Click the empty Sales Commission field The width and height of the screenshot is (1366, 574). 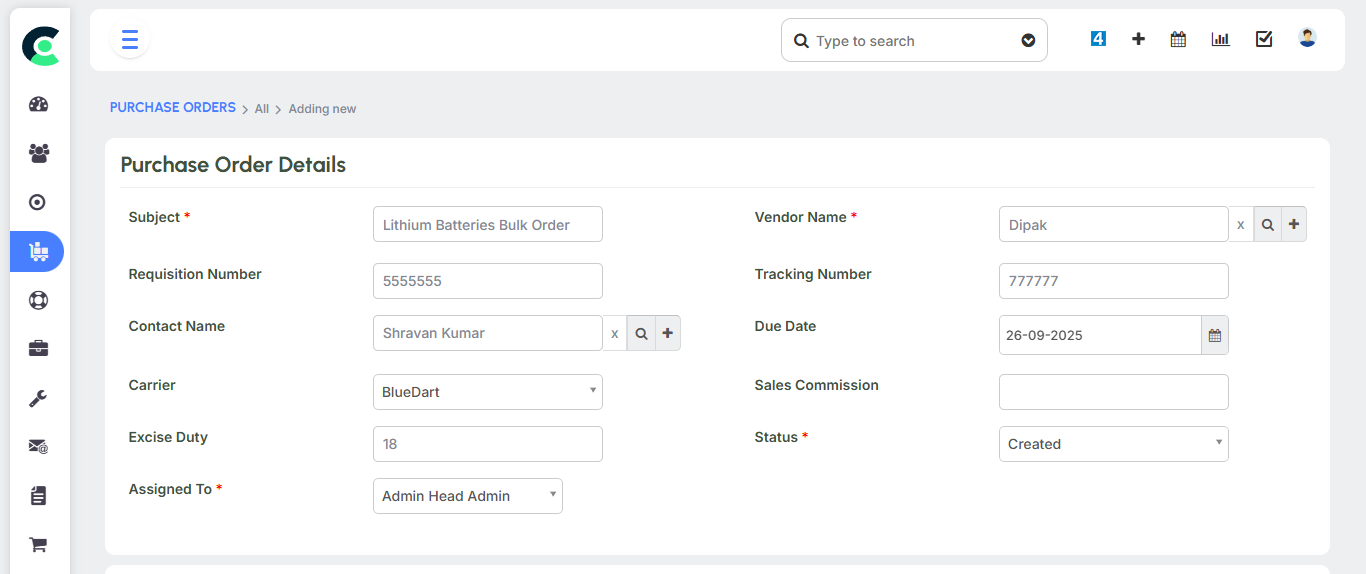tap(1114, 392)
